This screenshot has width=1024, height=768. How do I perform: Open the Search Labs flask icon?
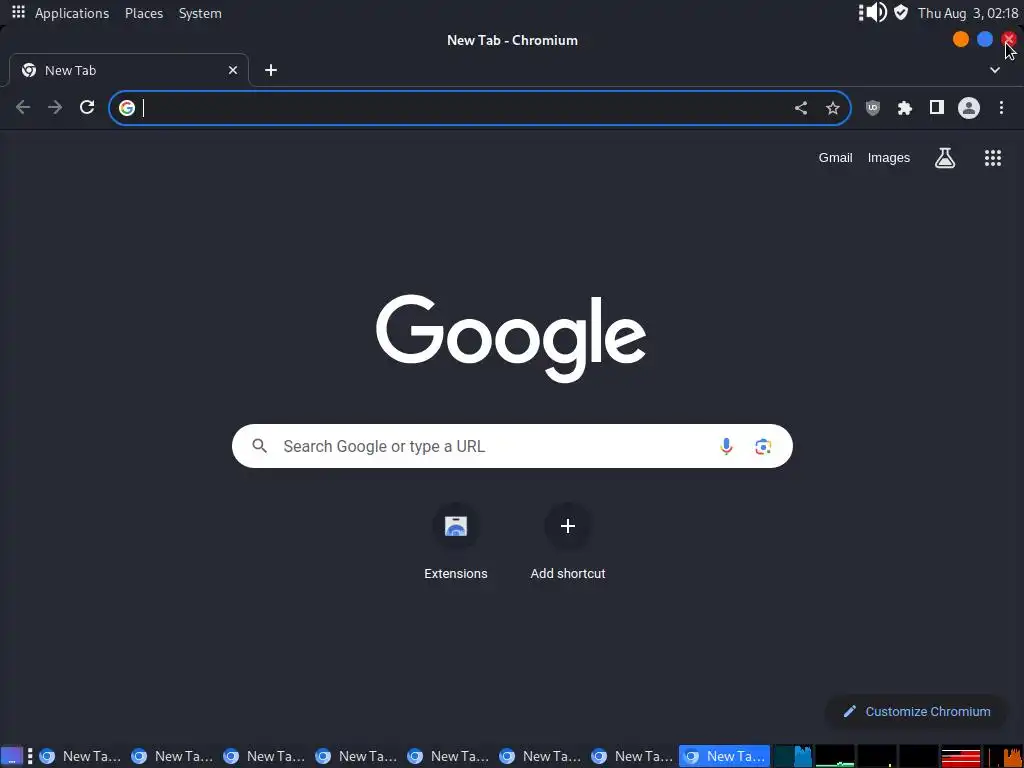point(945,157)
